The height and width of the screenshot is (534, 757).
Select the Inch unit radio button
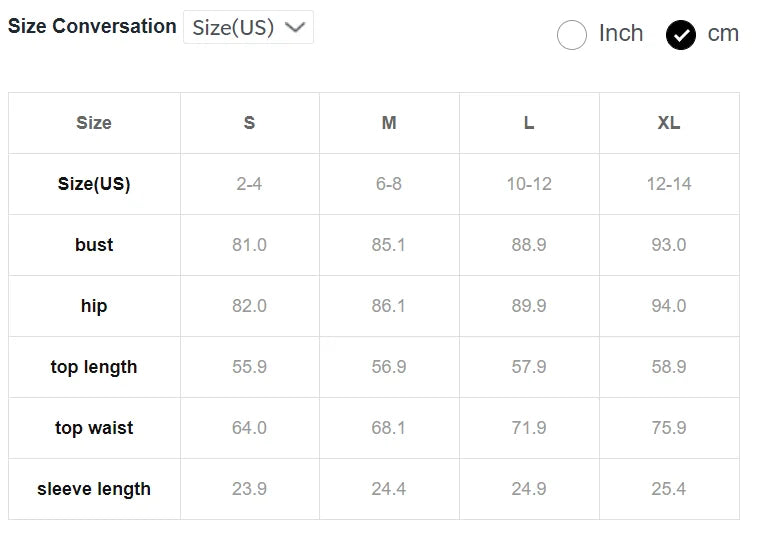point(571,35)
